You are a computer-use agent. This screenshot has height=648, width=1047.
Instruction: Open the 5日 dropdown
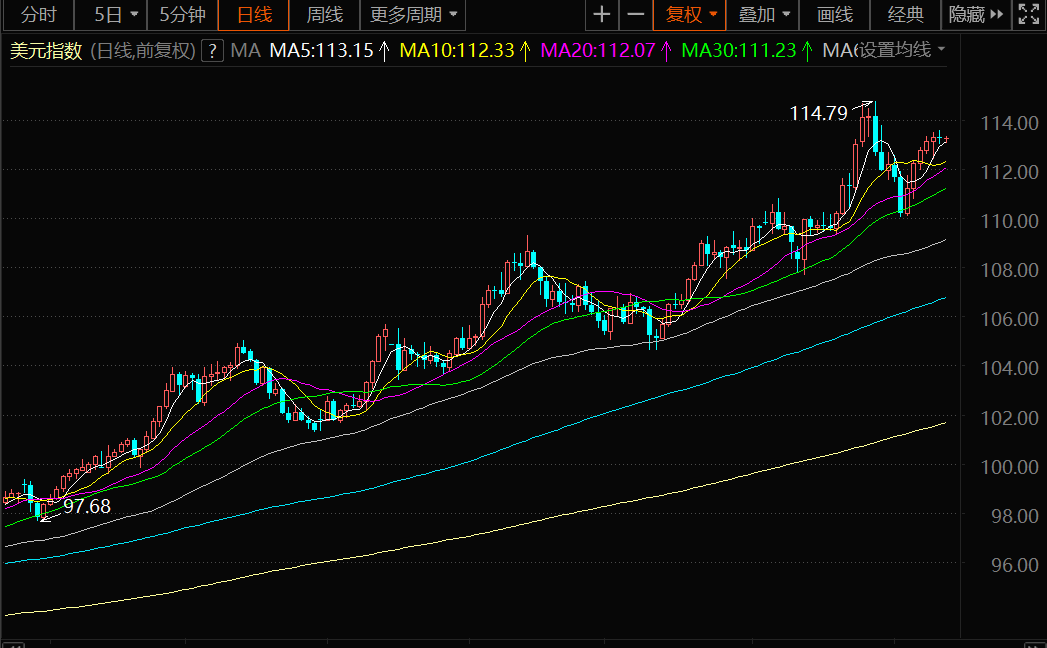click(114, 15)
